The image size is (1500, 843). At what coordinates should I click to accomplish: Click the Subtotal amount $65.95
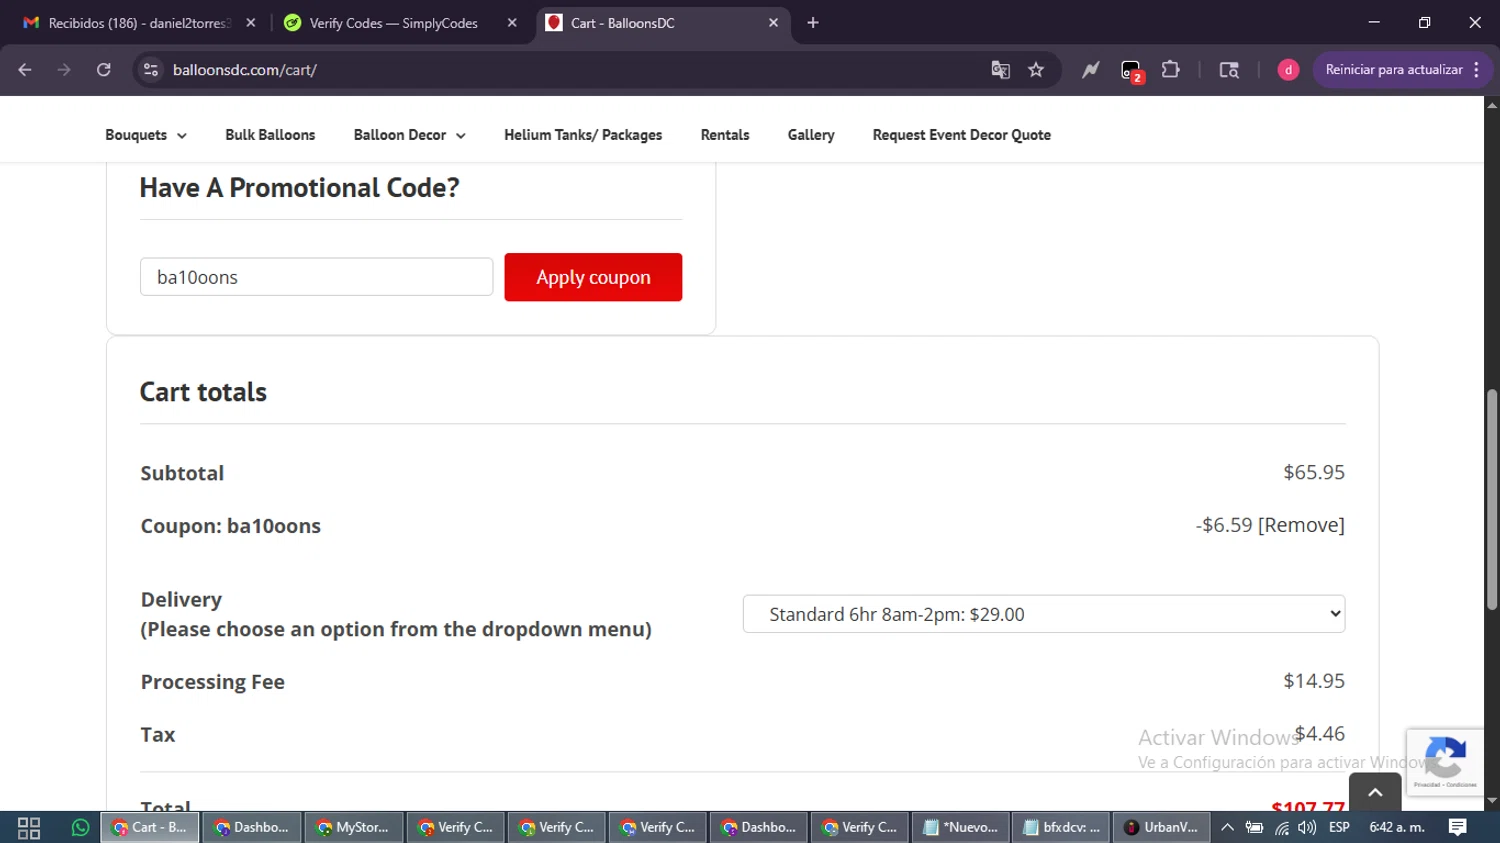(1314, 472)
